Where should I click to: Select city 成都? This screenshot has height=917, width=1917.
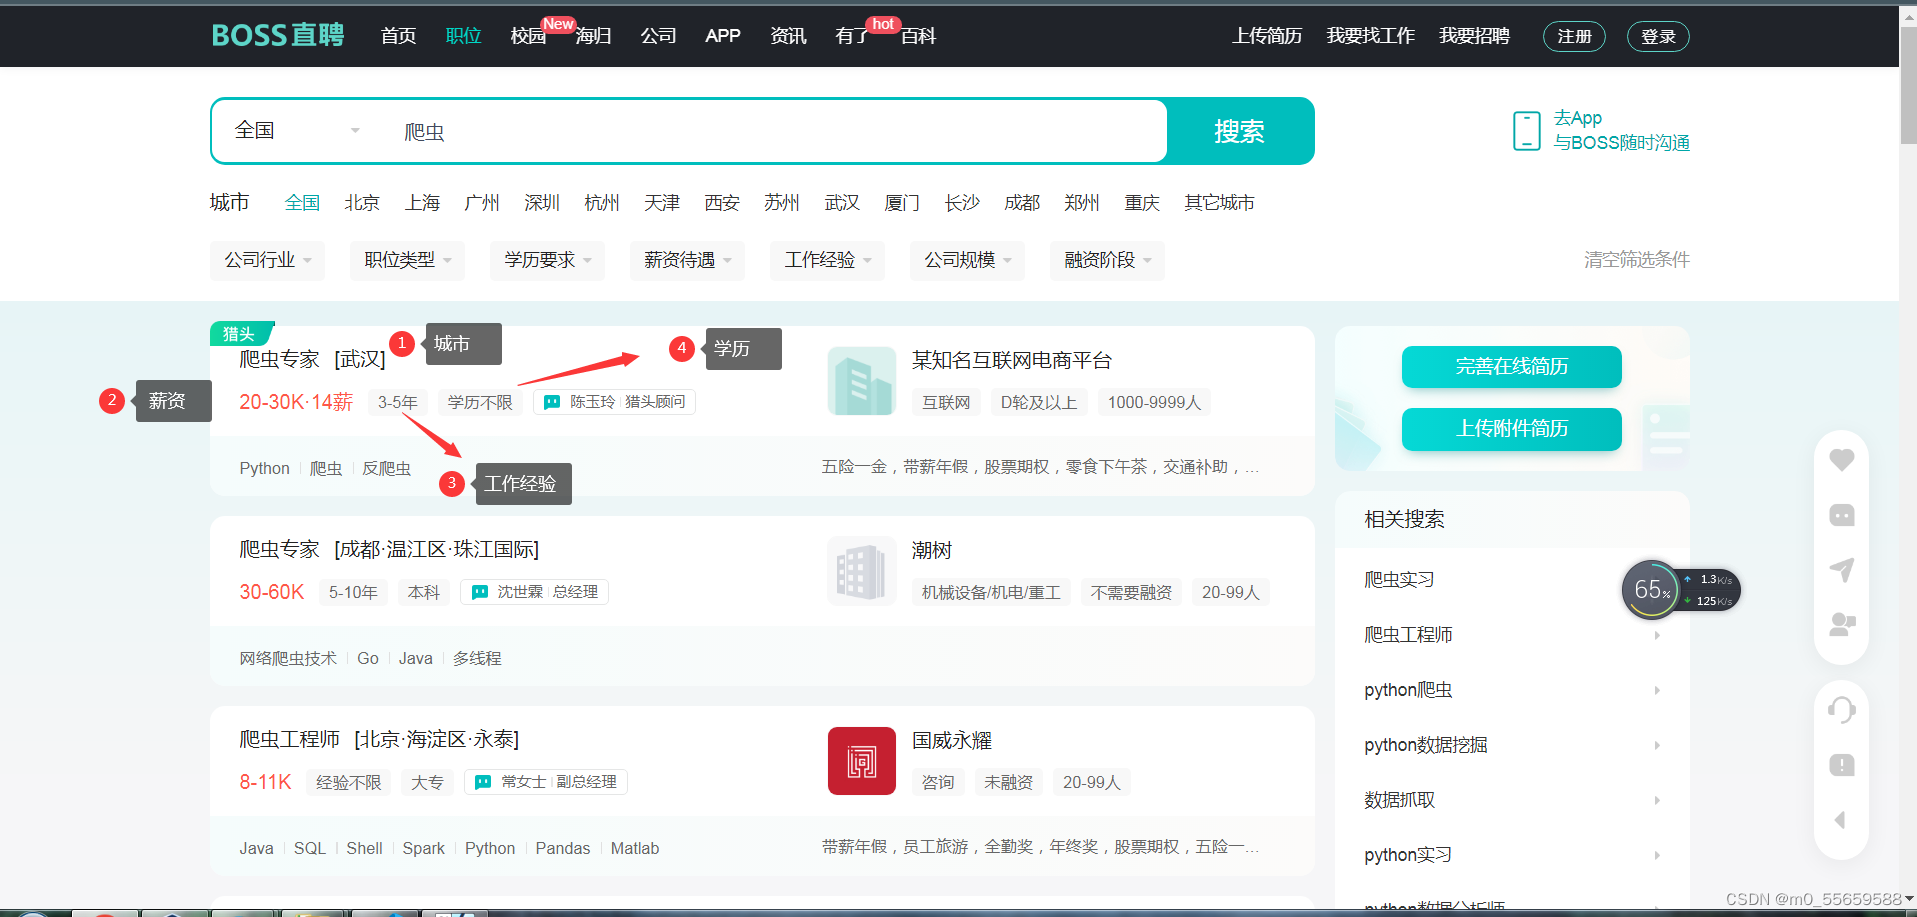tap(1022, 203)
